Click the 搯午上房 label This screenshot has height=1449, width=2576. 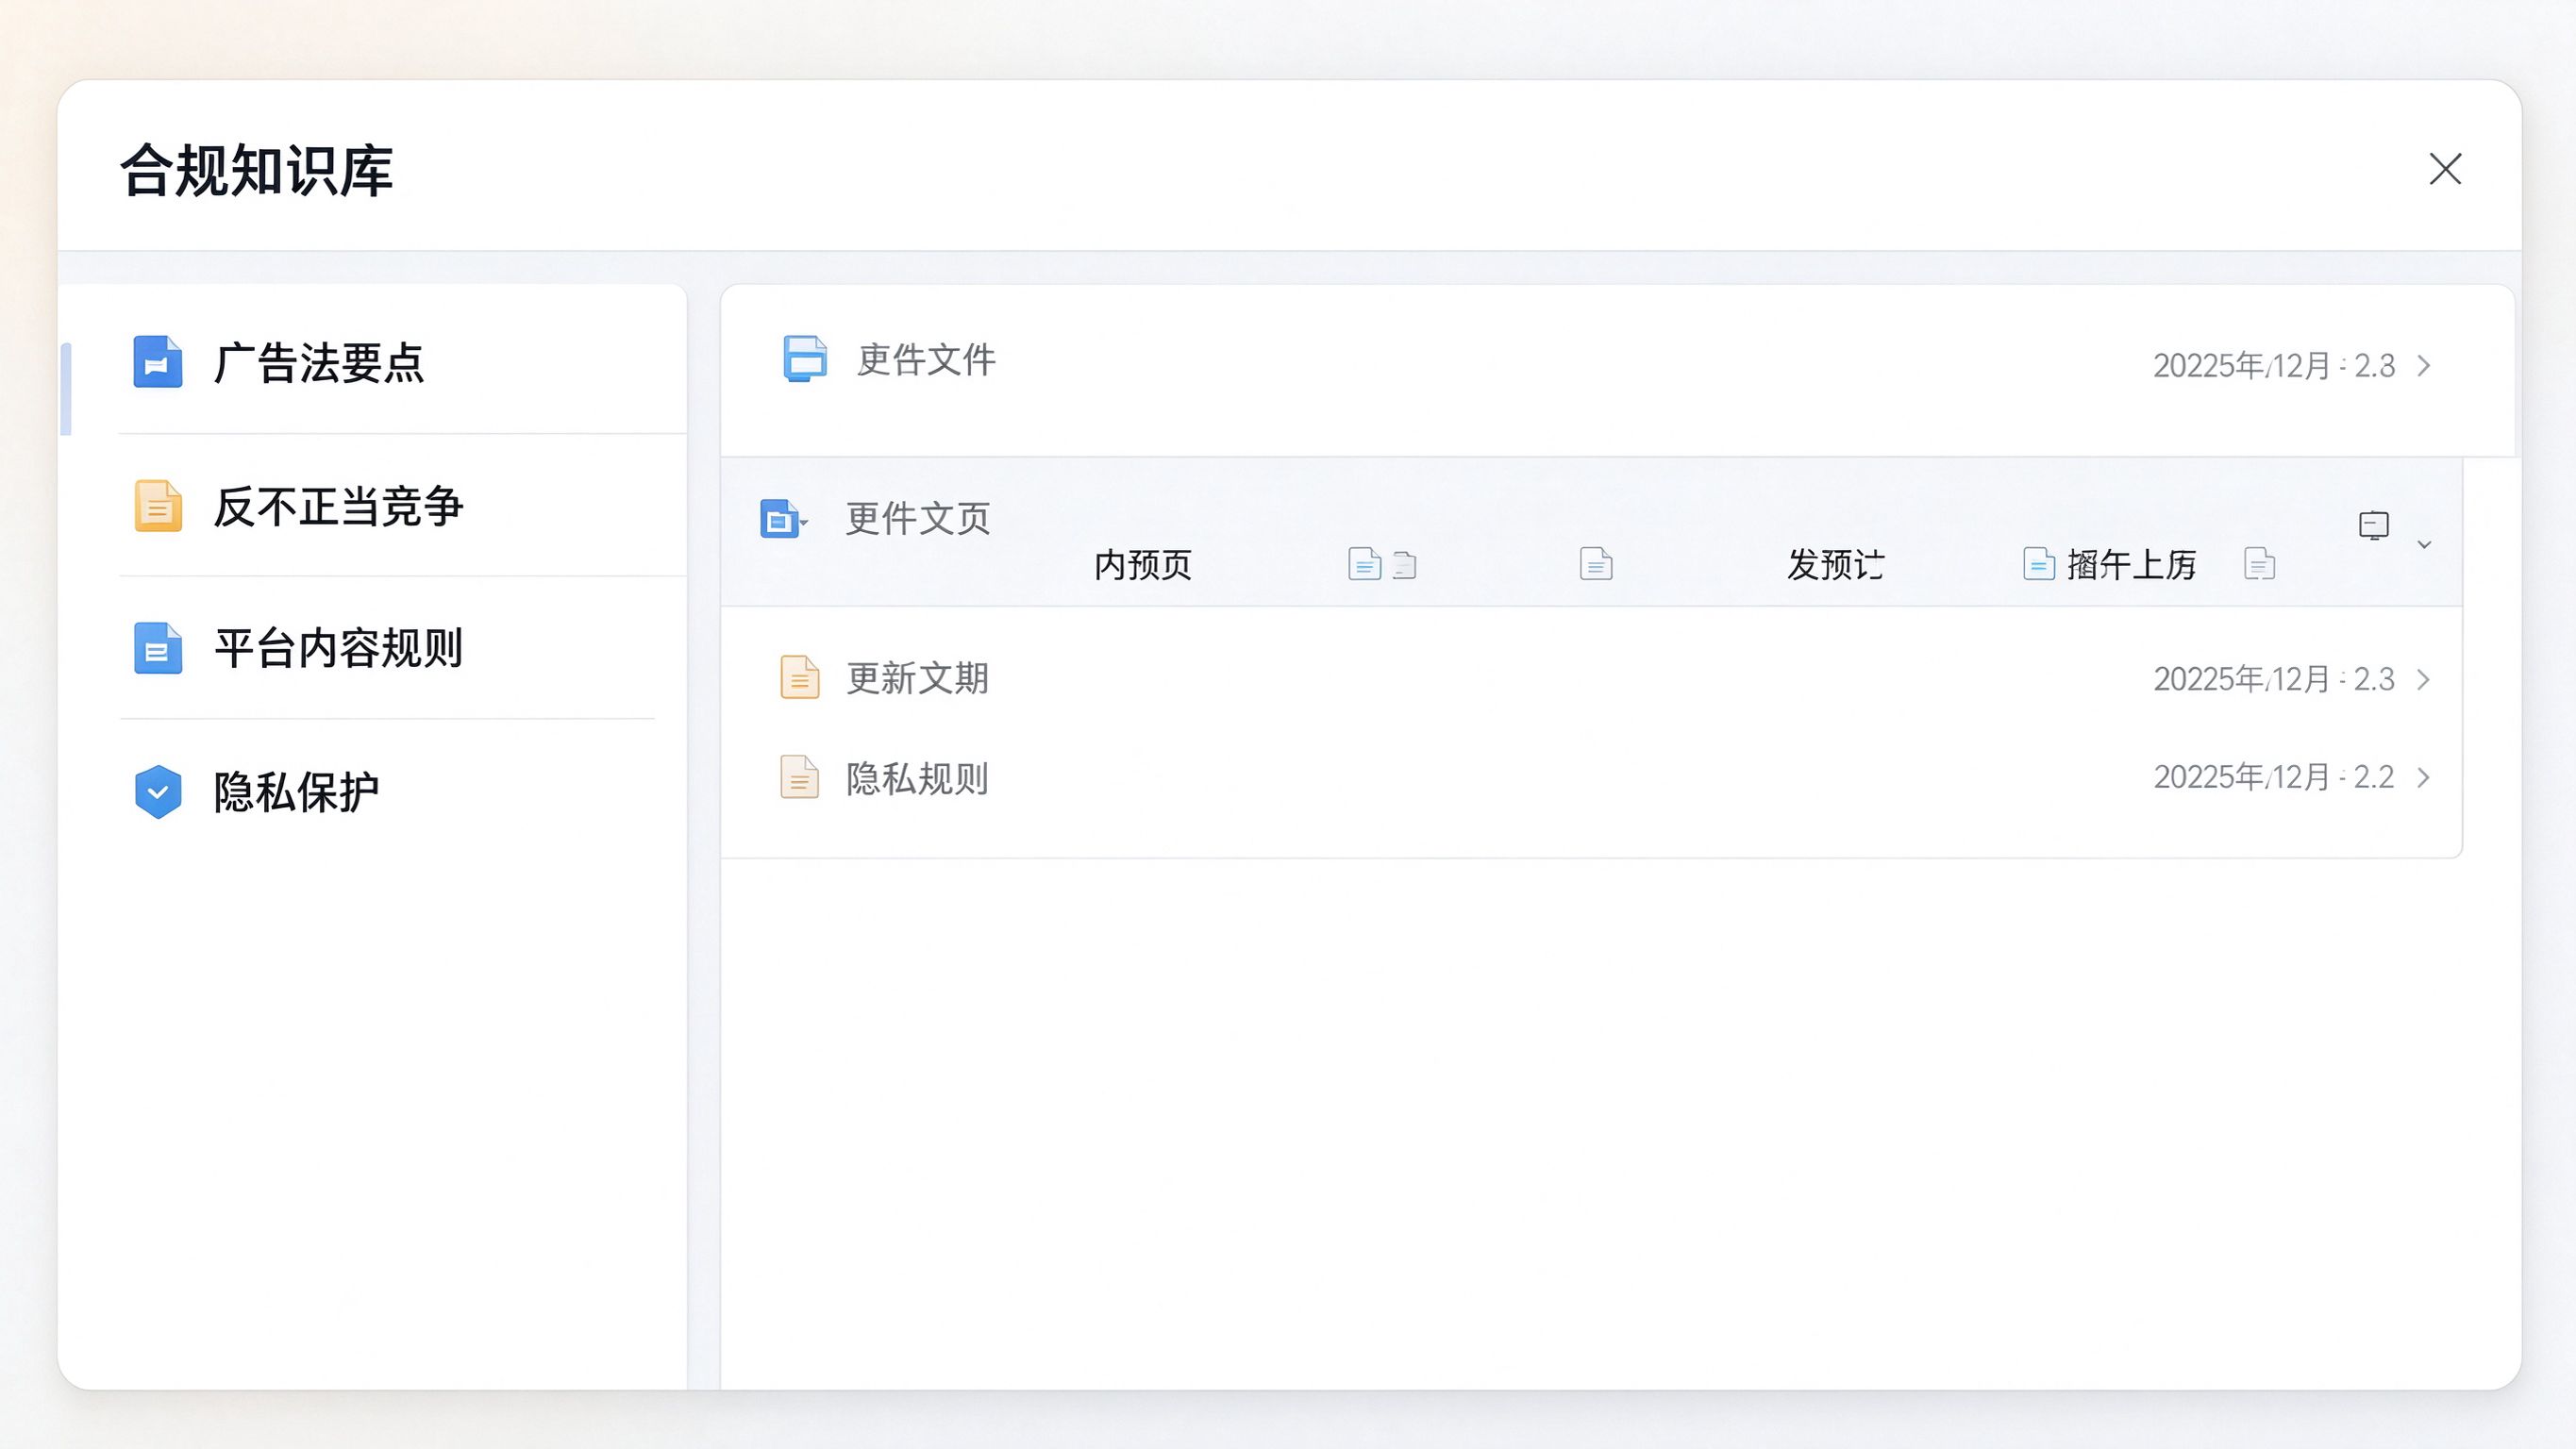tap(2131, 565)
